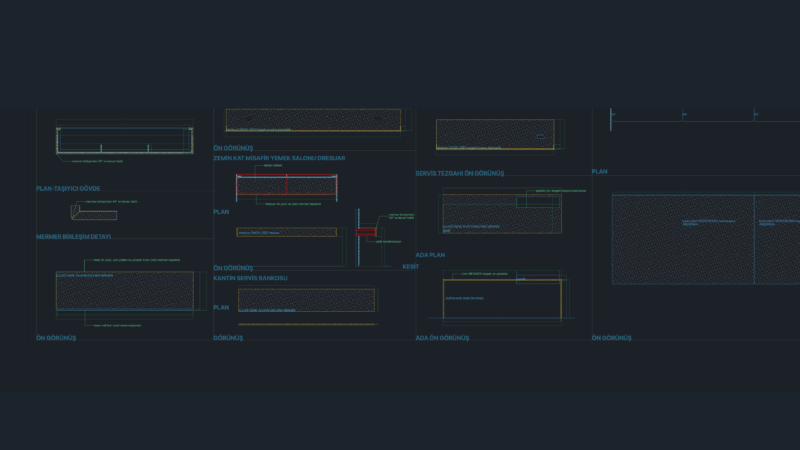
Task: Click the ada front view yellow outline
Action: tap(502, 299)
